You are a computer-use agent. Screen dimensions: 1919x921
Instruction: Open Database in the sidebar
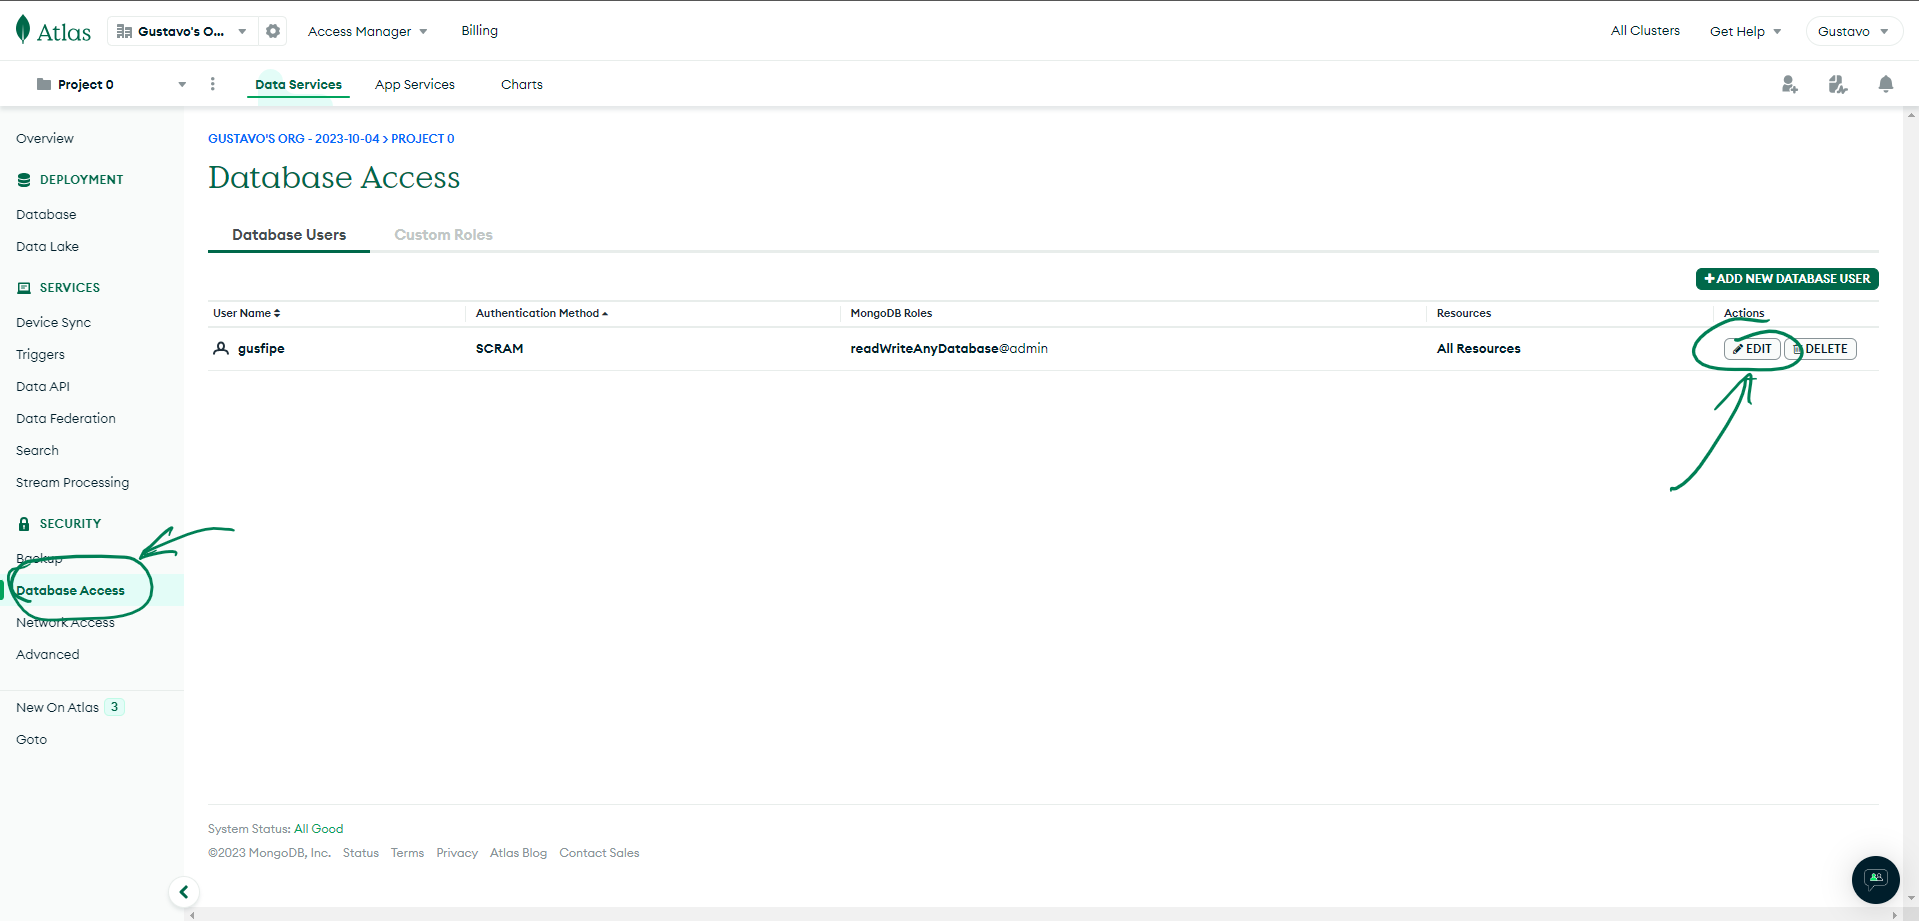click(x=46, y=215)
